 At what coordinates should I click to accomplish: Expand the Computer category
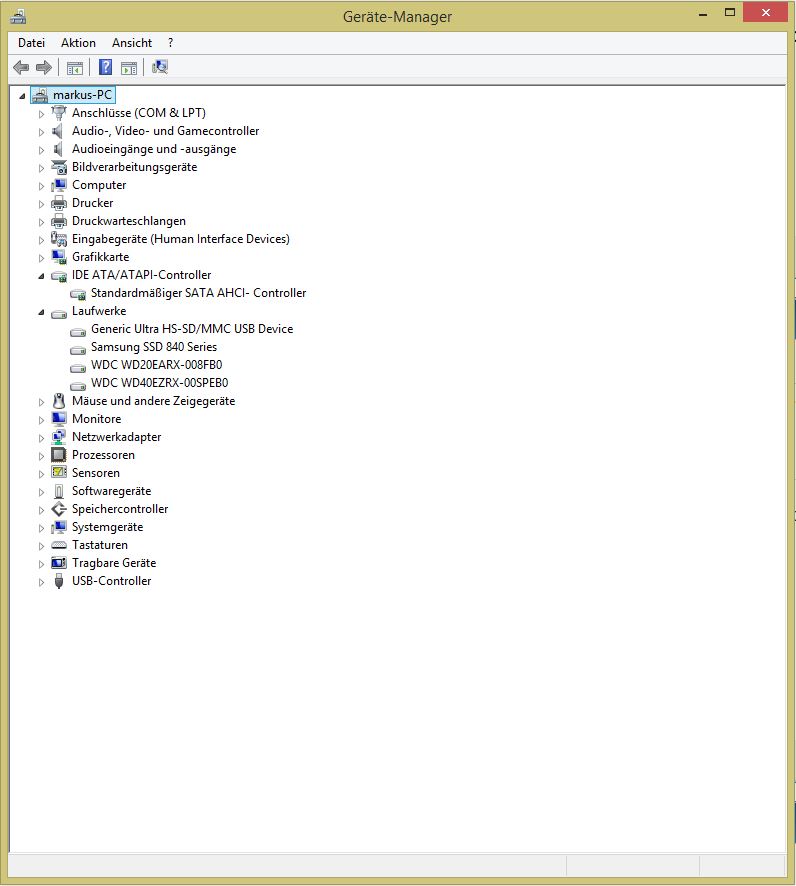point(41,186)
